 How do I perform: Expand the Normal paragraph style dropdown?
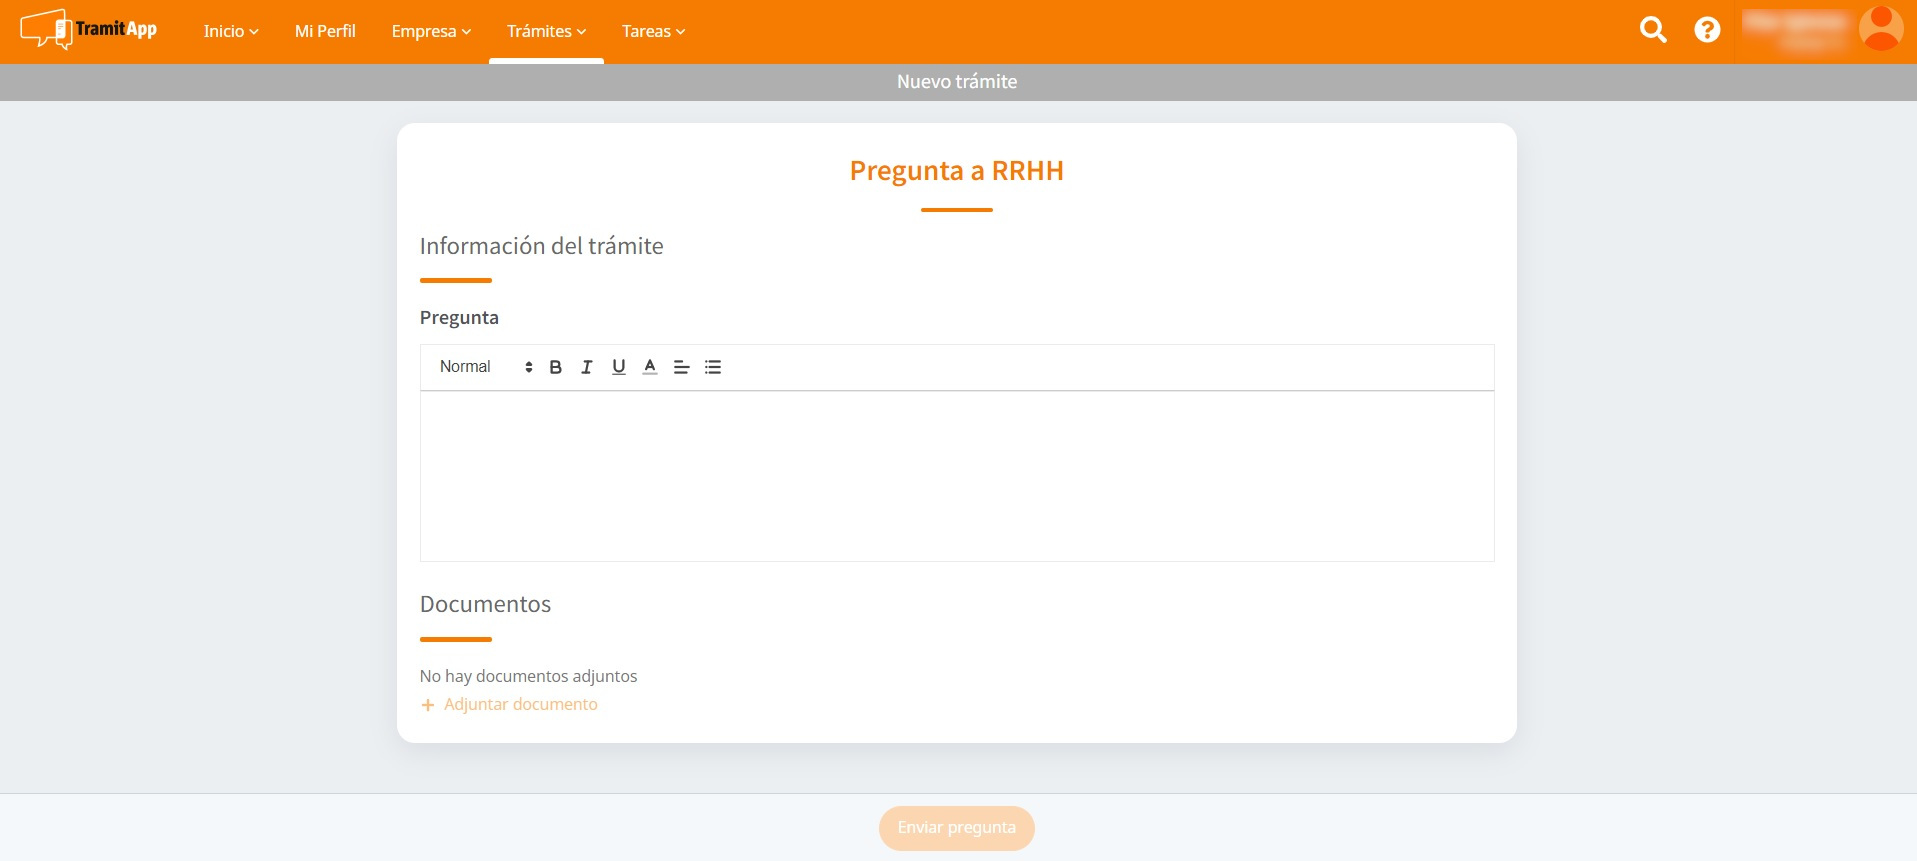coord(485,367)
